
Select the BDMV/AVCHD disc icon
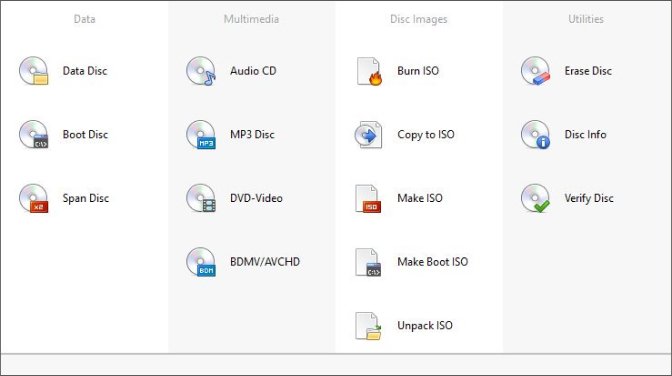(x=201, y=262)
